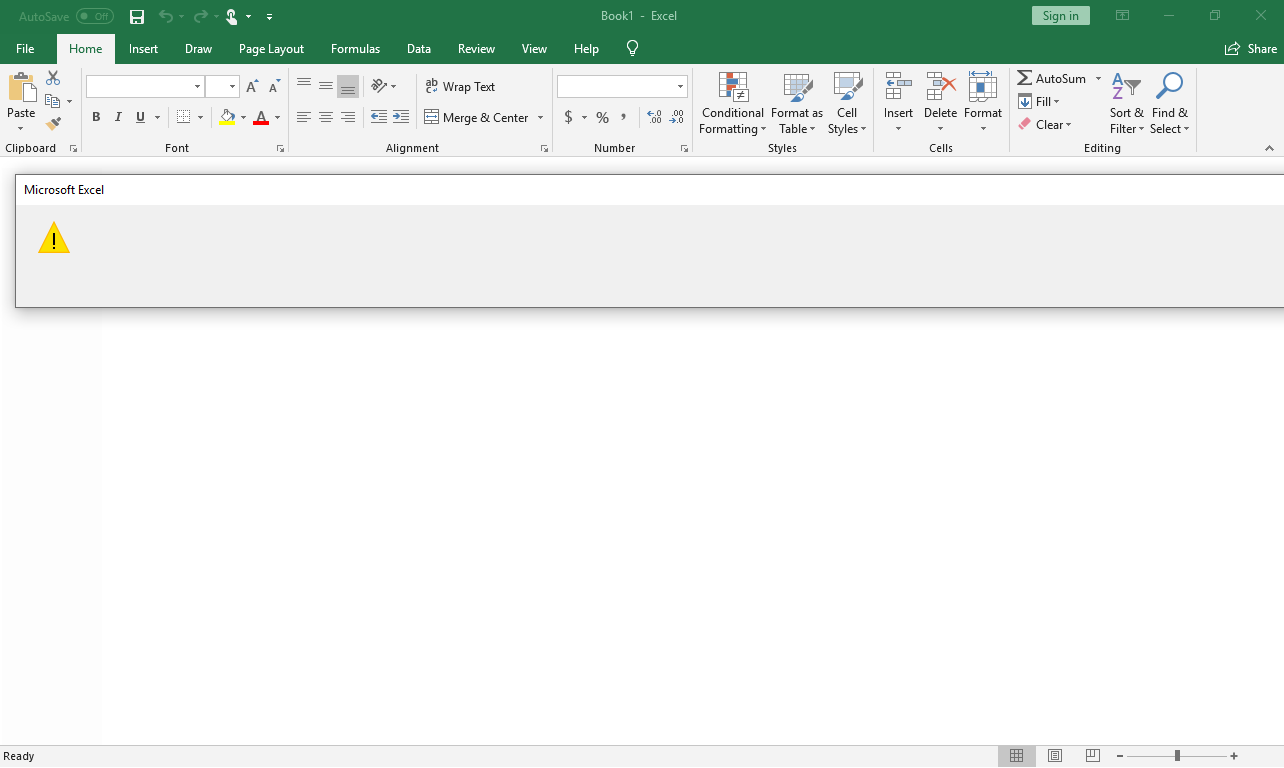The image size is (1284, 768).
Task: Open Cell Styles gallery
Action: click(847, 104)
